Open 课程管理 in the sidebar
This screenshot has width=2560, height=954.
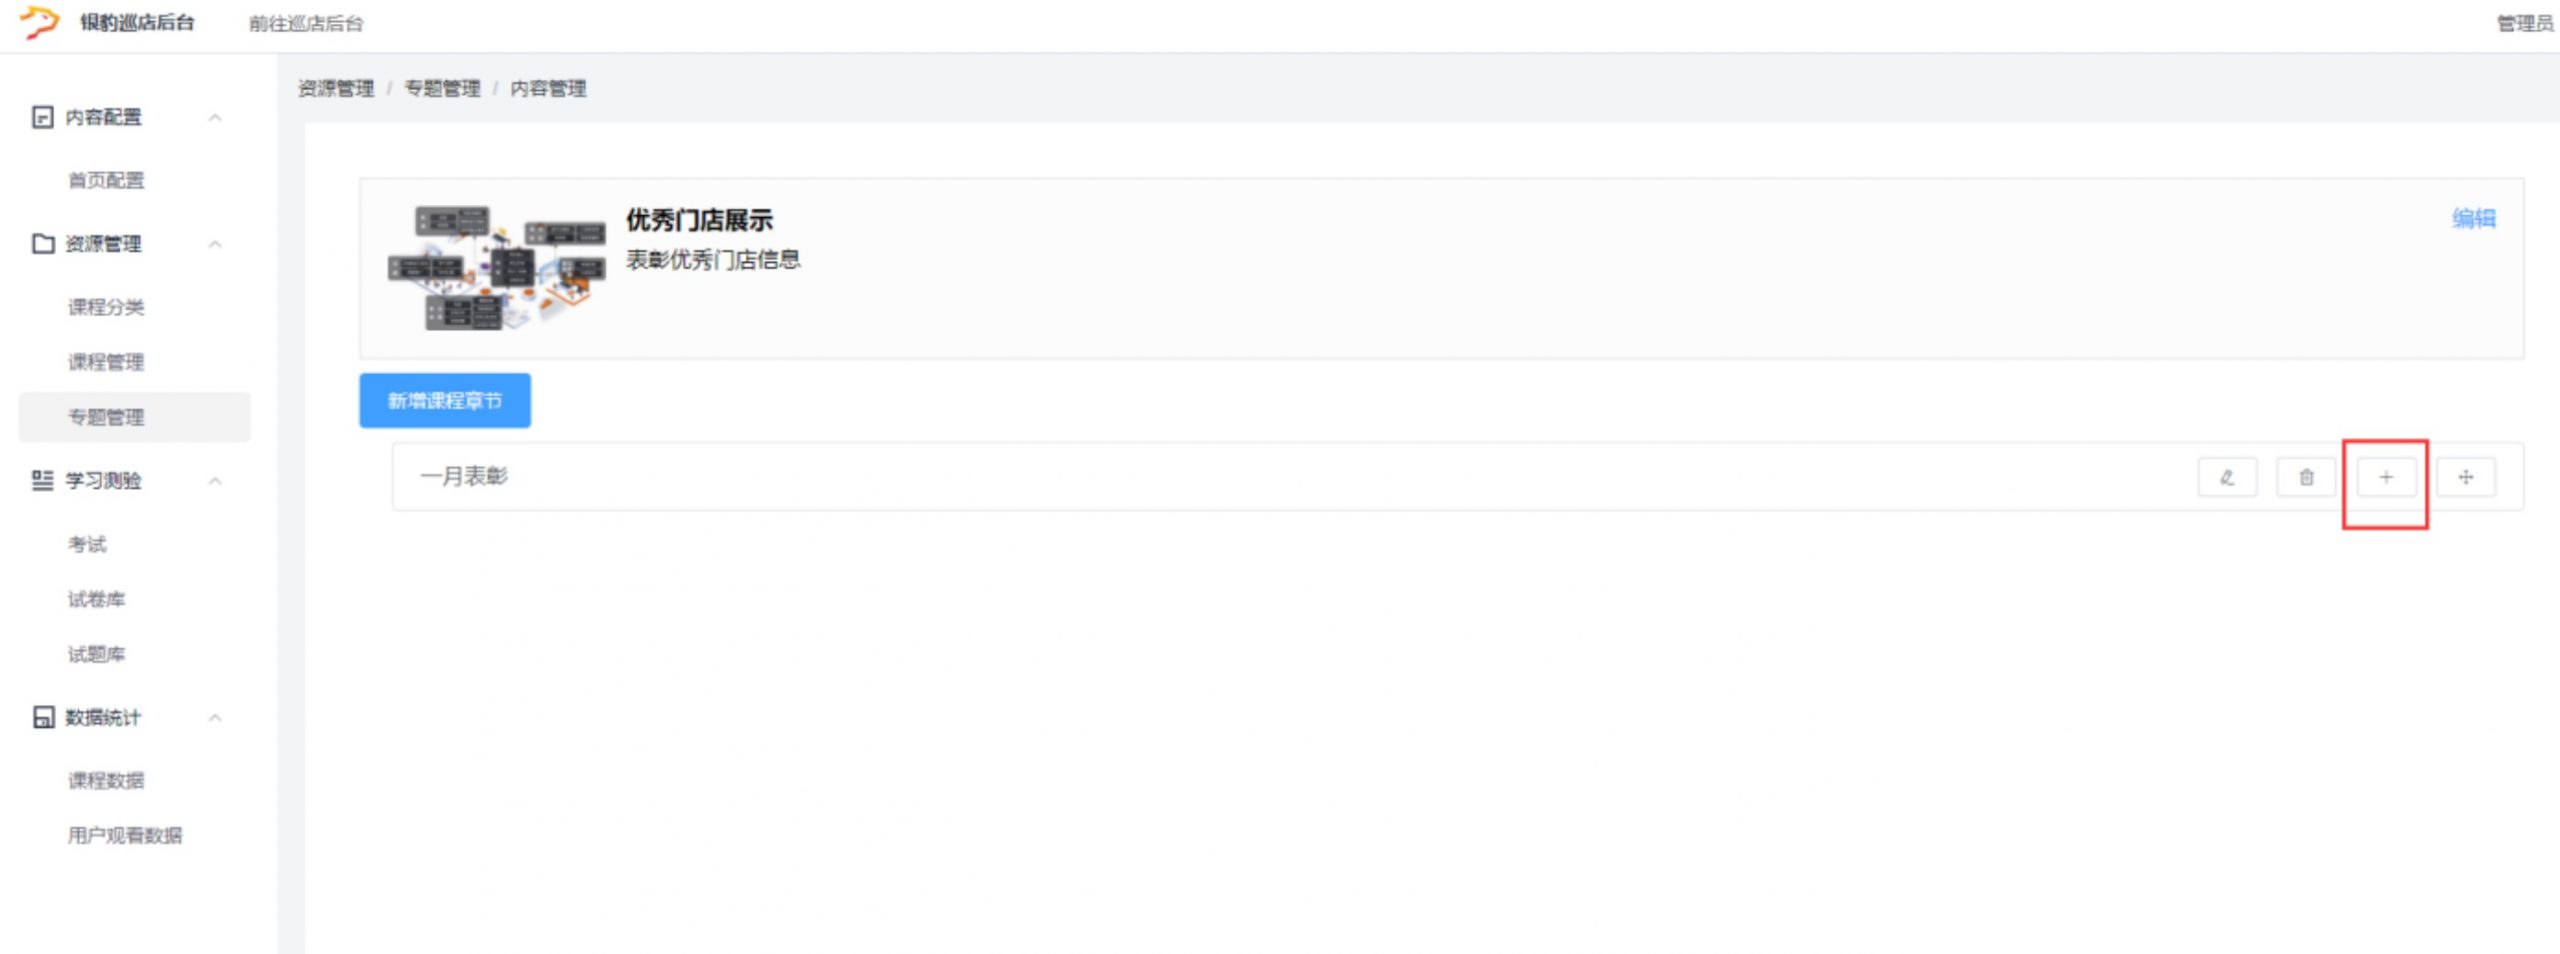pyautogui.click(x=106, y=362)
